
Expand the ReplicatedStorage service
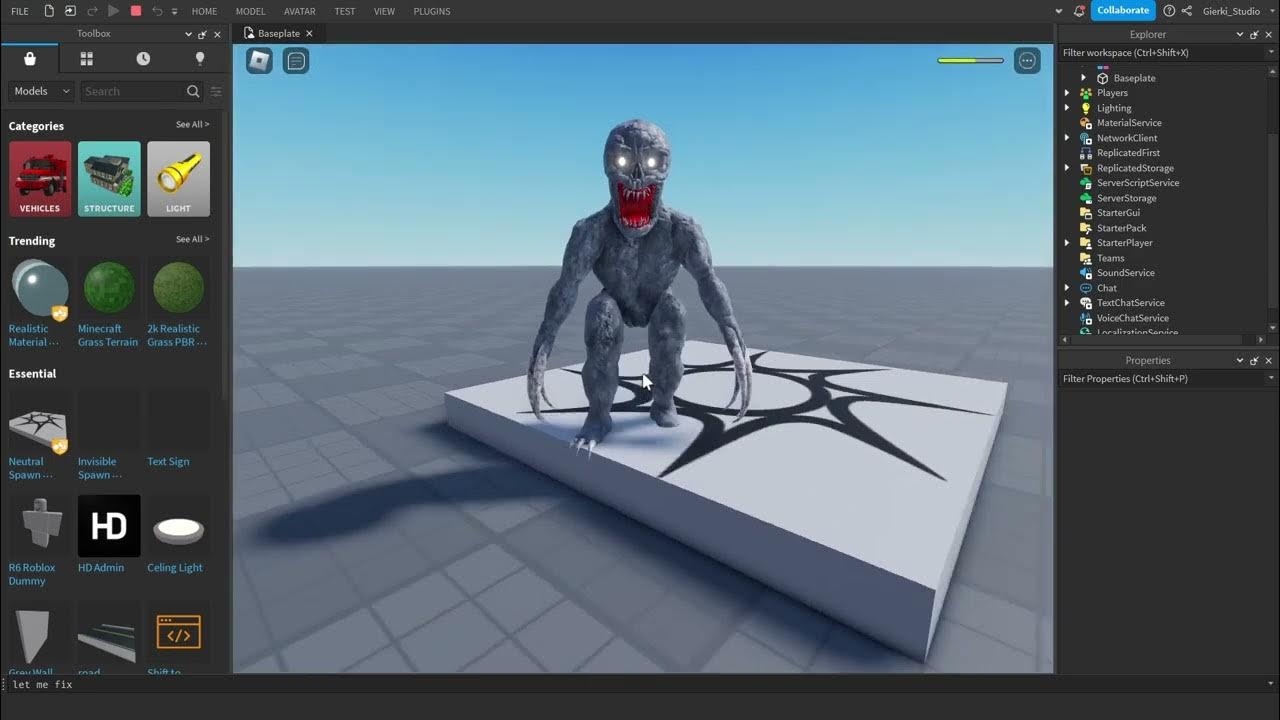(x=1067, y=168)
